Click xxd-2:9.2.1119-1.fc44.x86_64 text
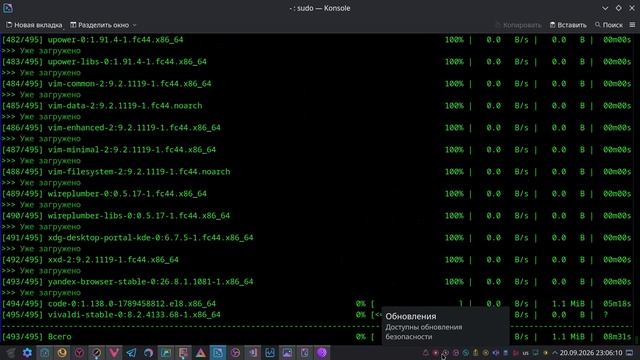Image resolution: width=640 pixels, height=360 pixels. tap(113, 260)
